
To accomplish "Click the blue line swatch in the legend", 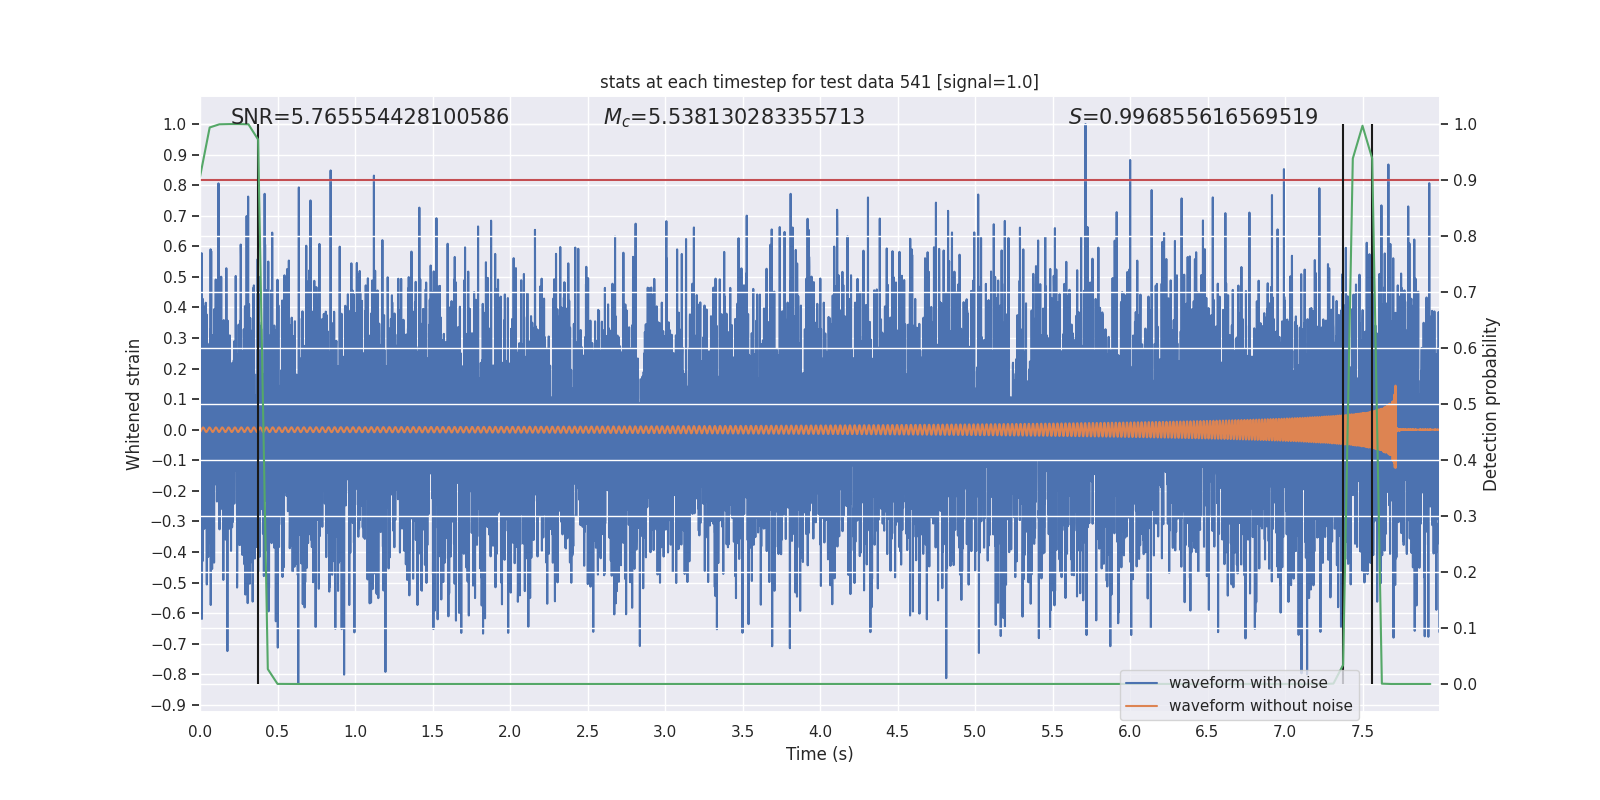I will point(1141,683).
